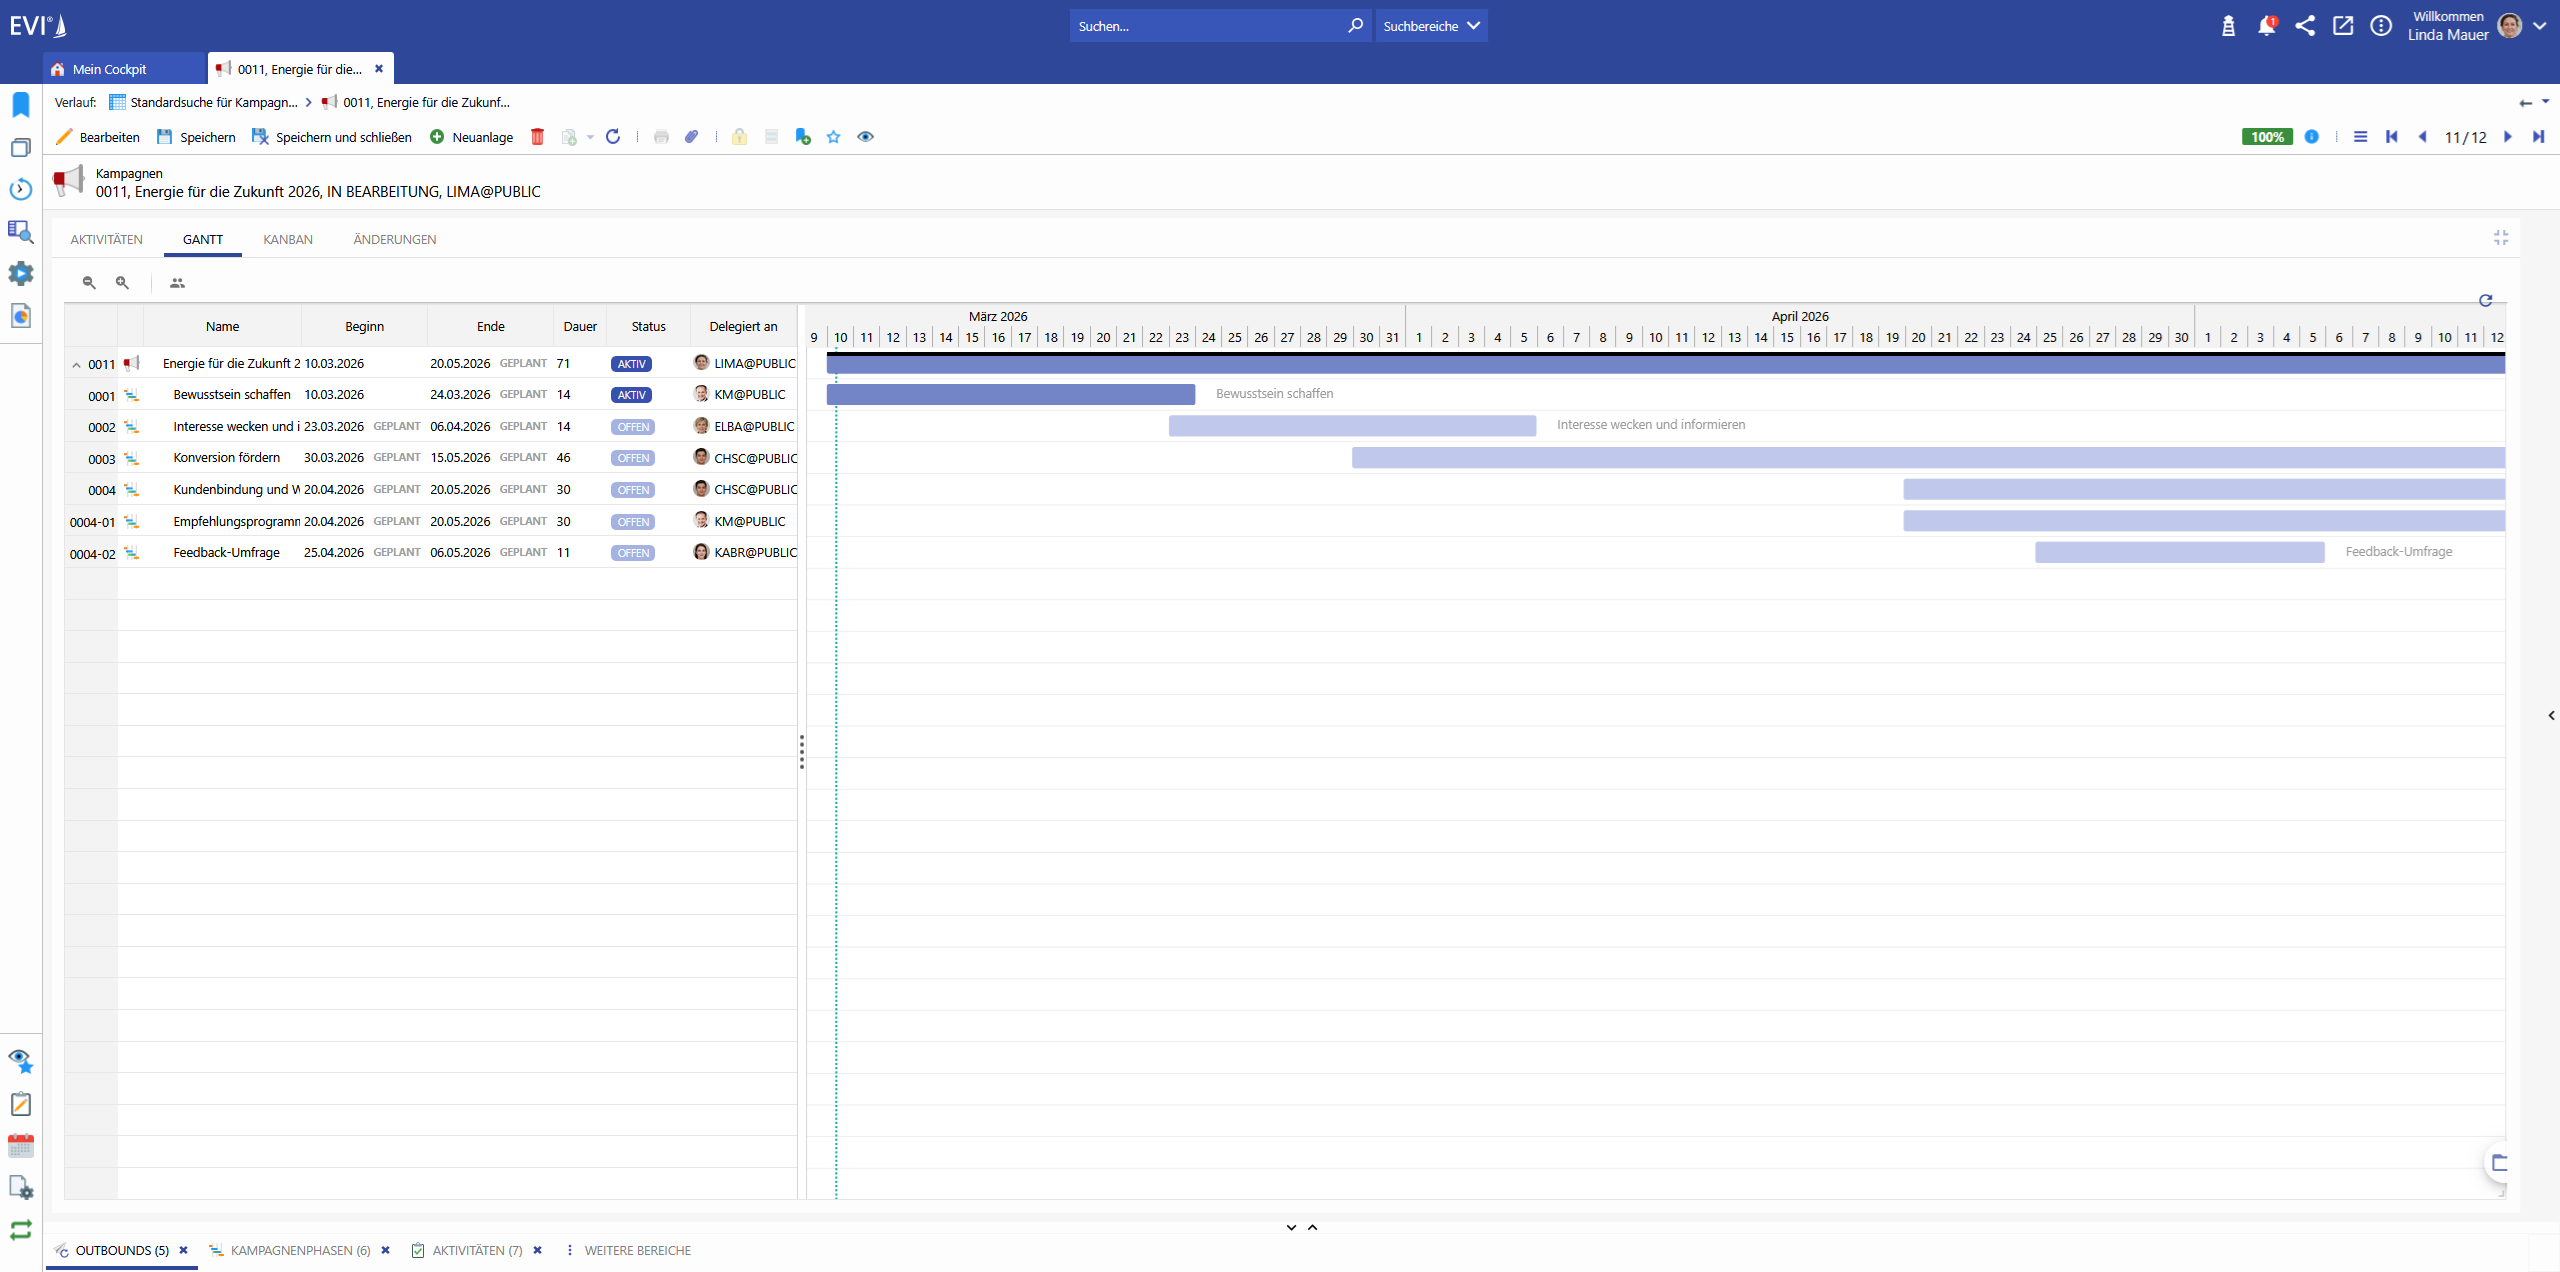Click the star favorite icon in toolbar
Screen dimensions: 2560x1272
point(833,137)
